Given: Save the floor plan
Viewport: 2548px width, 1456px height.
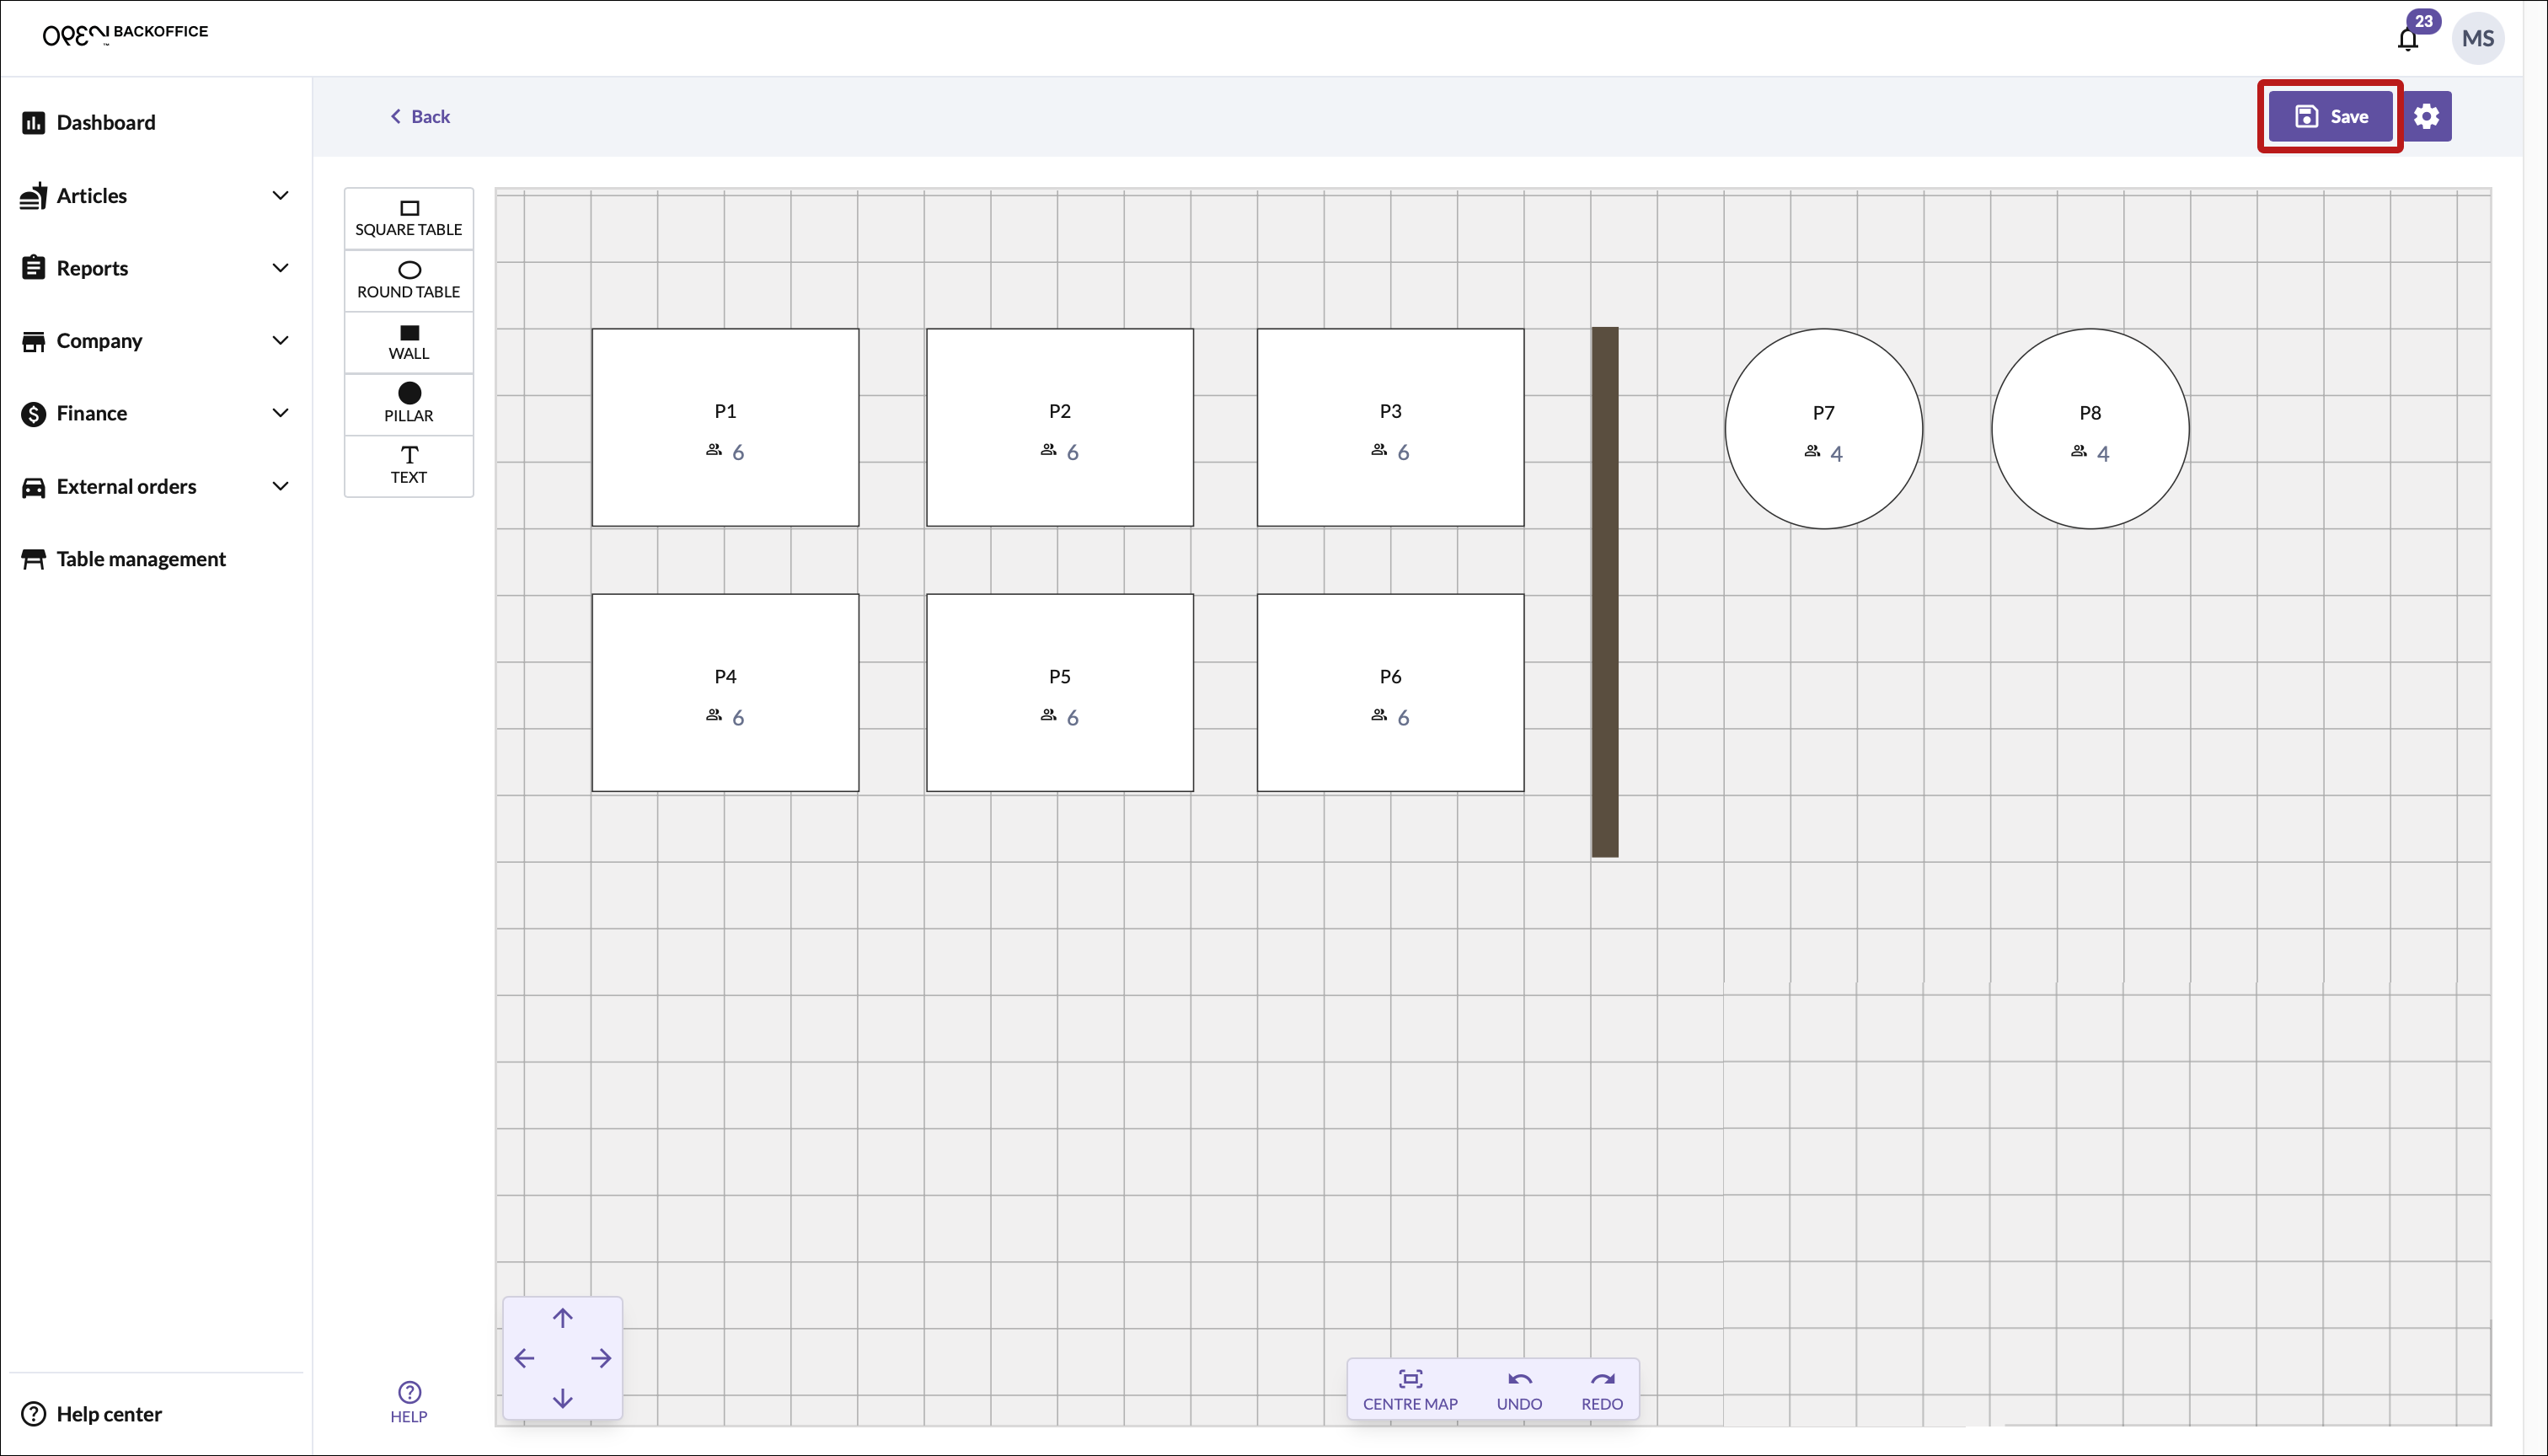Looking at the screenshot, I should pos(2330,116).
